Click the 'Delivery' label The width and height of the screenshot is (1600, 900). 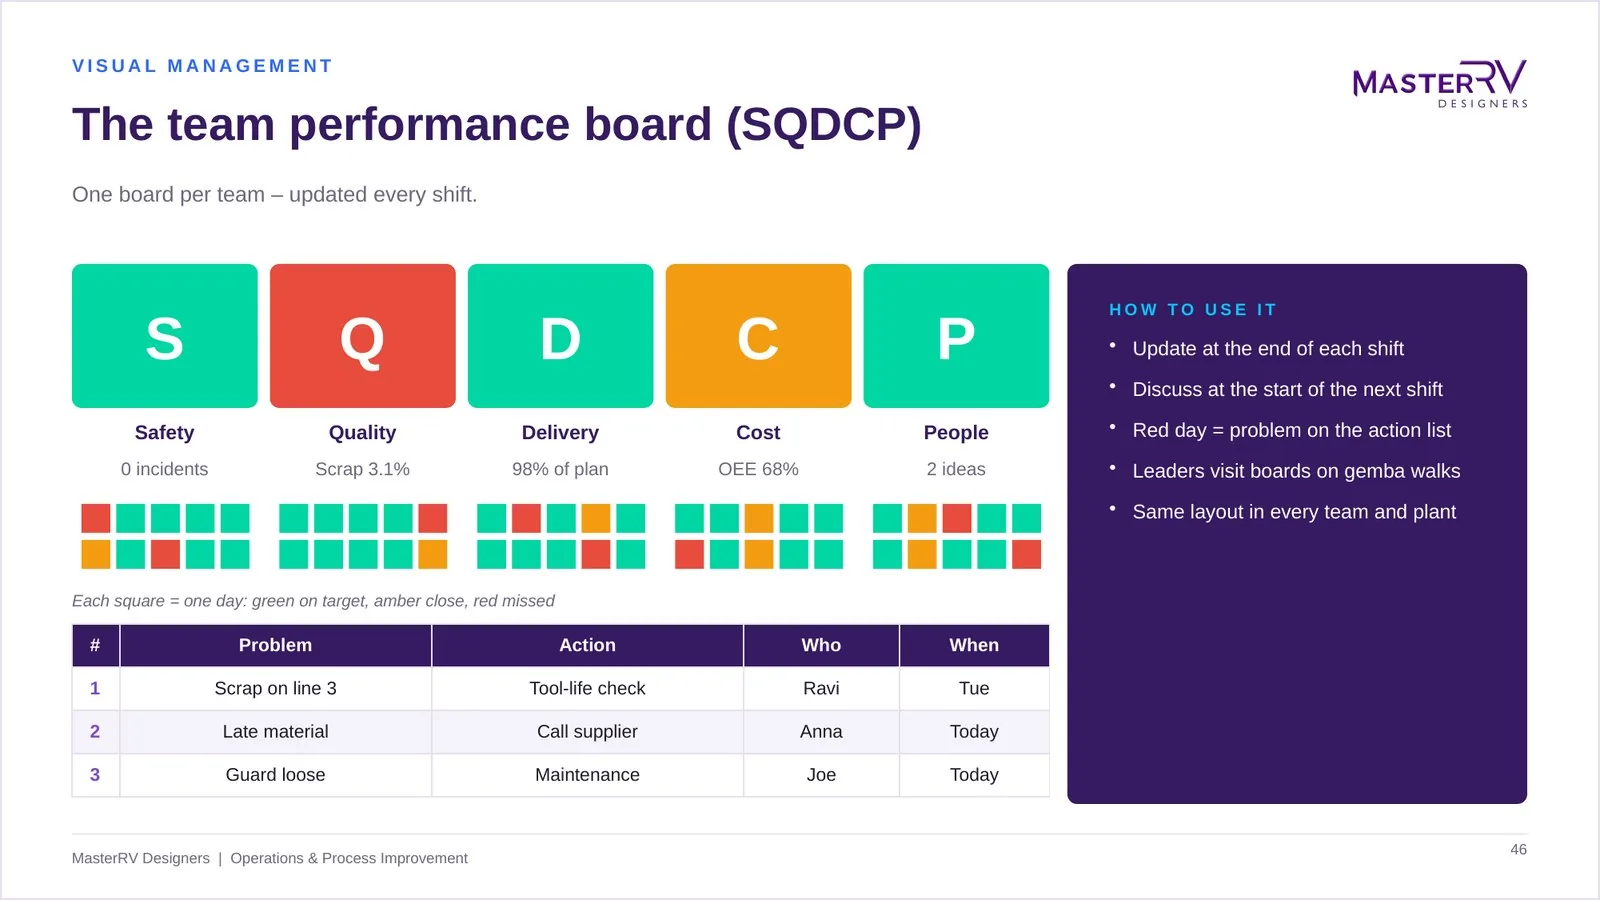(561, 433)
